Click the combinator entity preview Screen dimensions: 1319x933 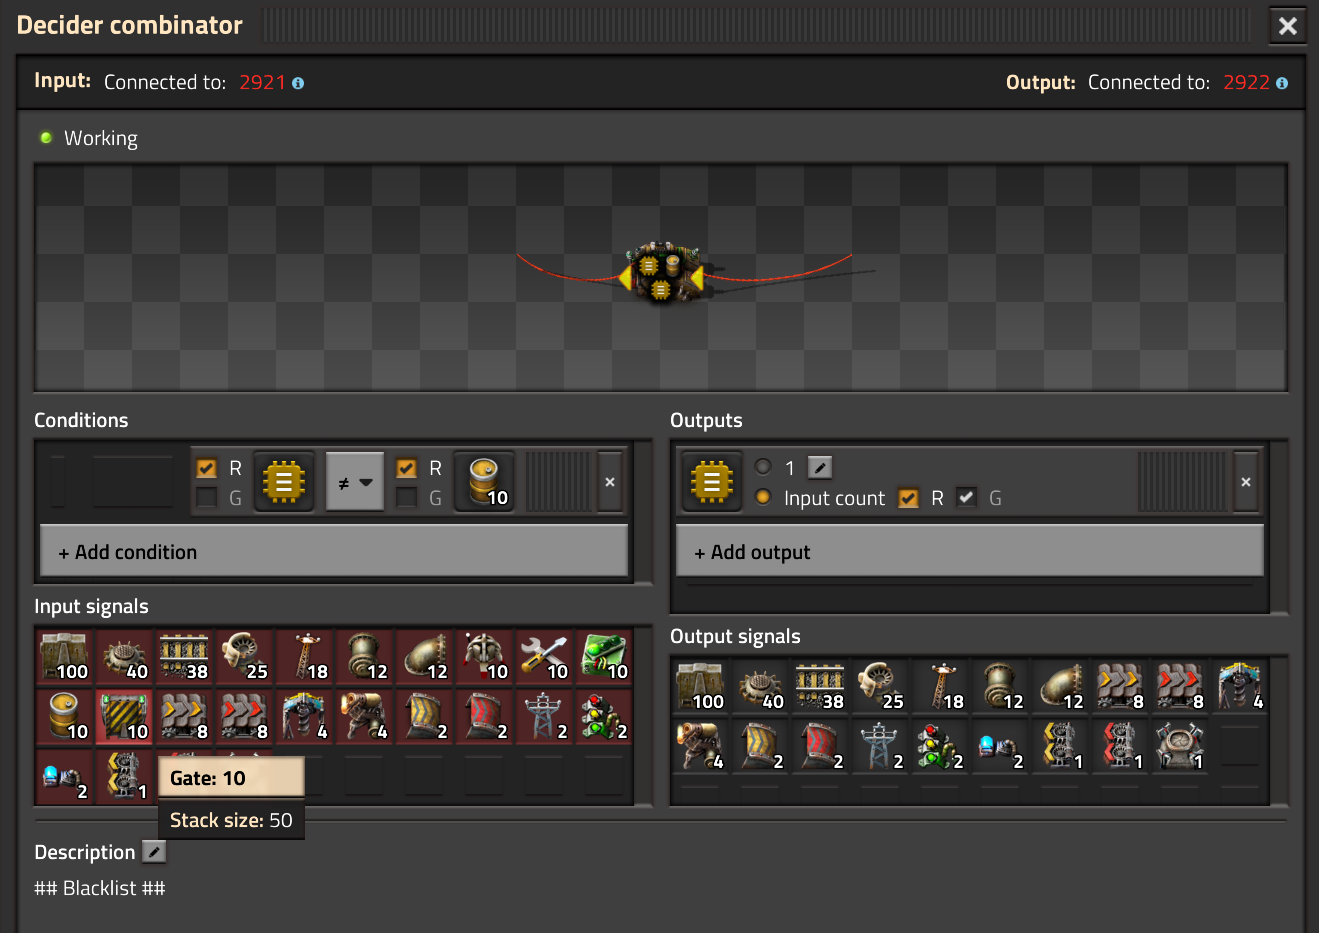pyautogui.click(x=661, y=271)
